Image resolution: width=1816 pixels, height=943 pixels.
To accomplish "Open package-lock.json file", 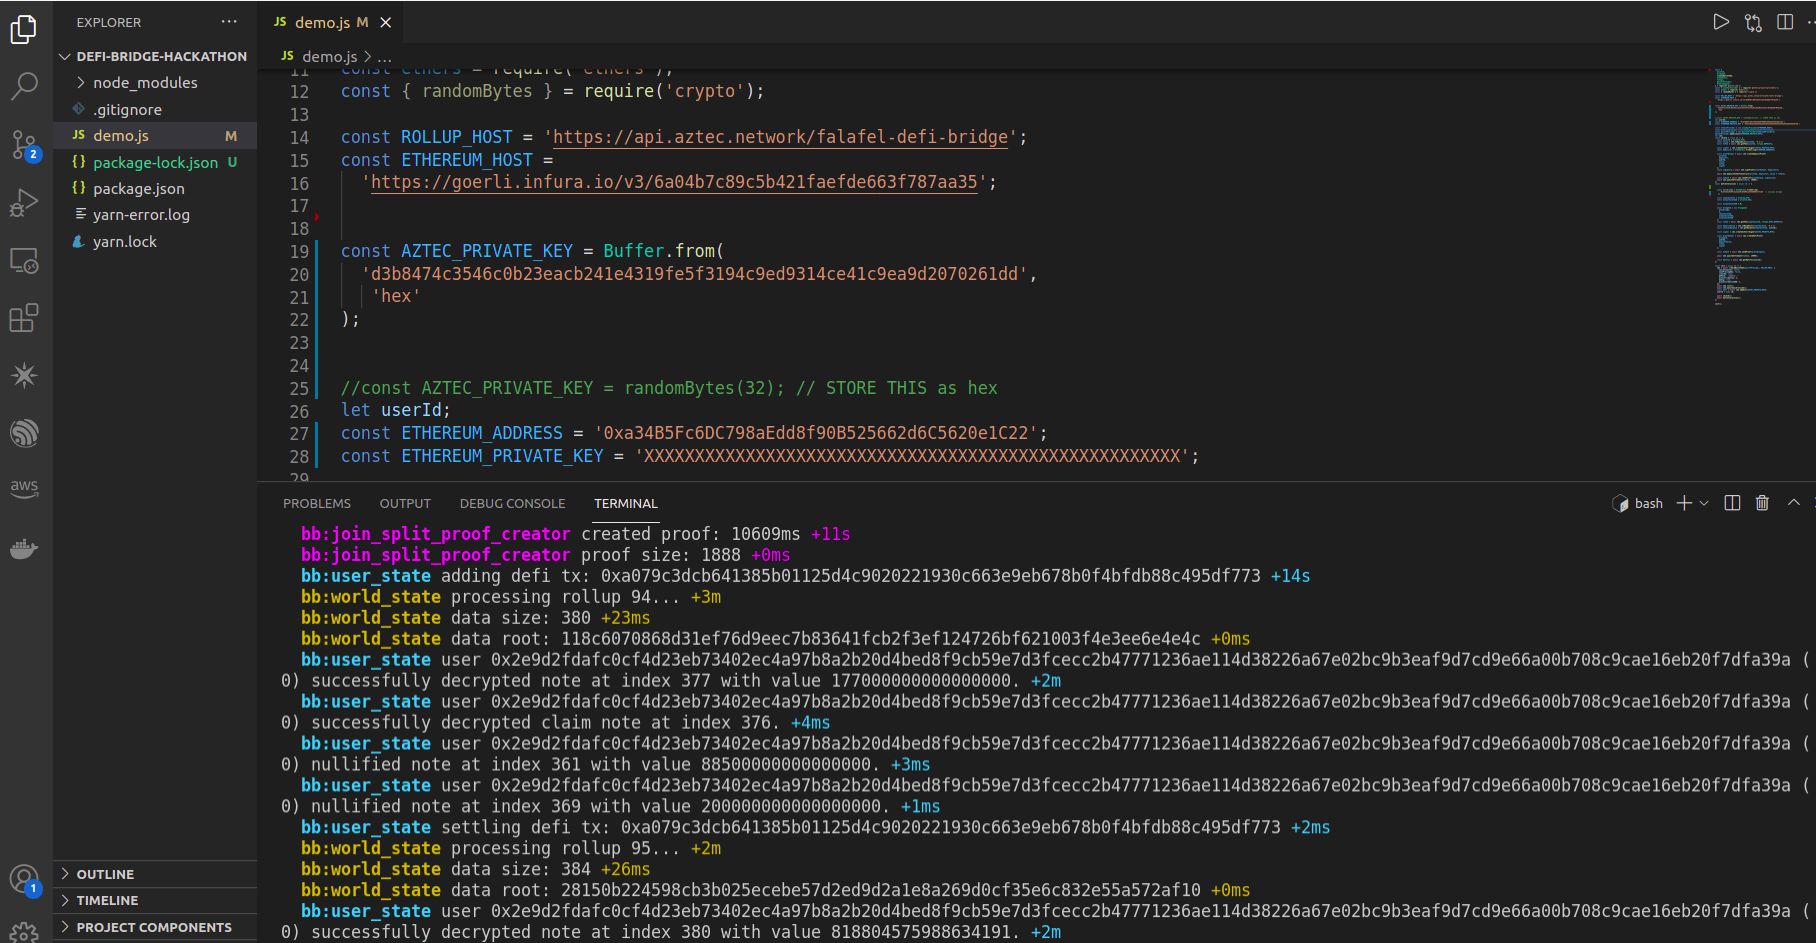I will tap(155, 162).
